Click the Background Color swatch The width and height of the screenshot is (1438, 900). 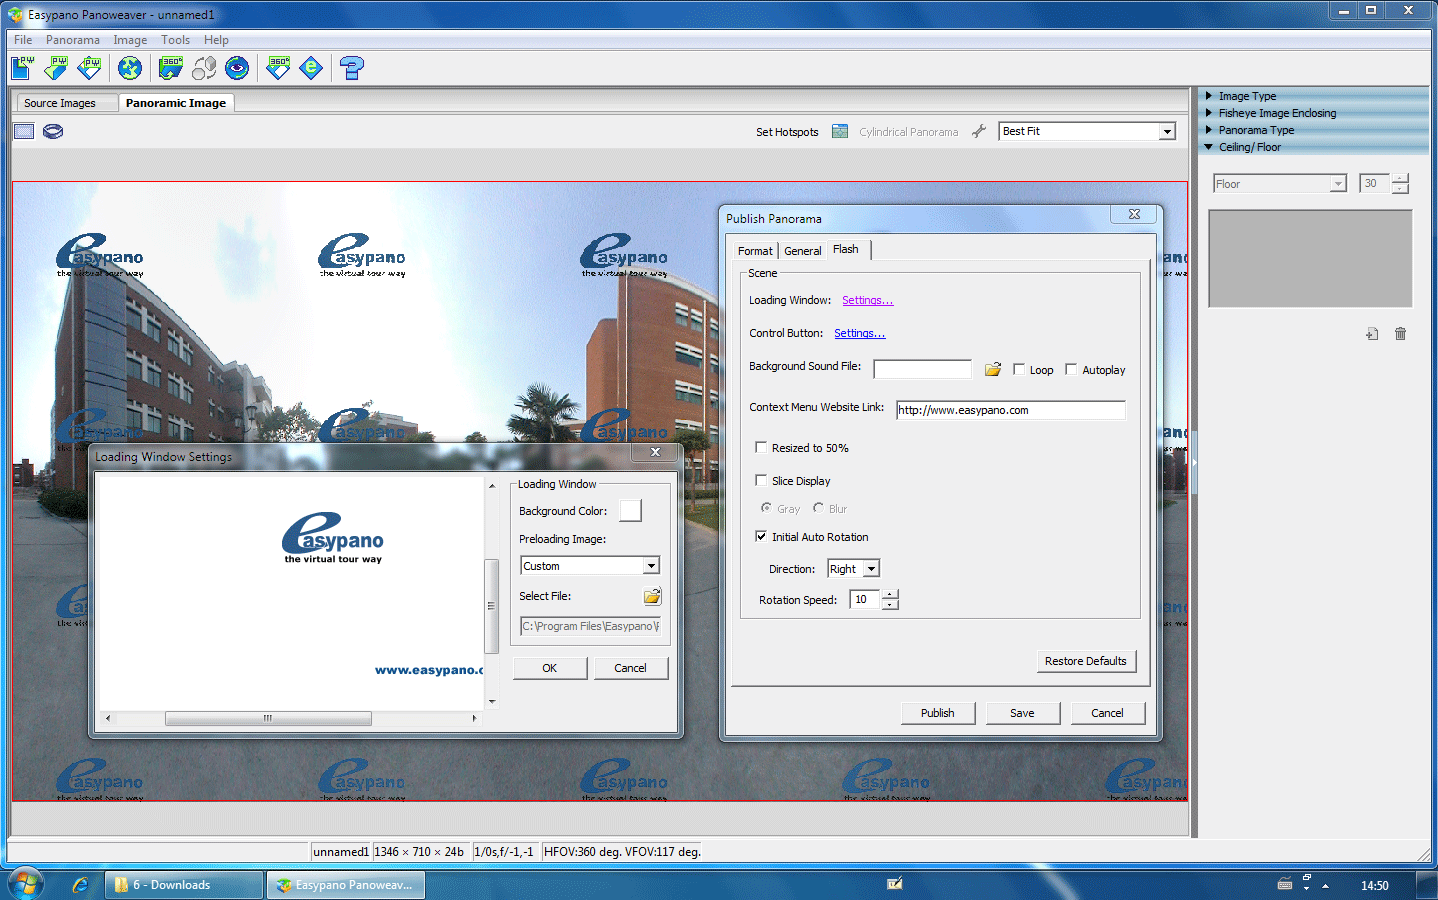630,511
